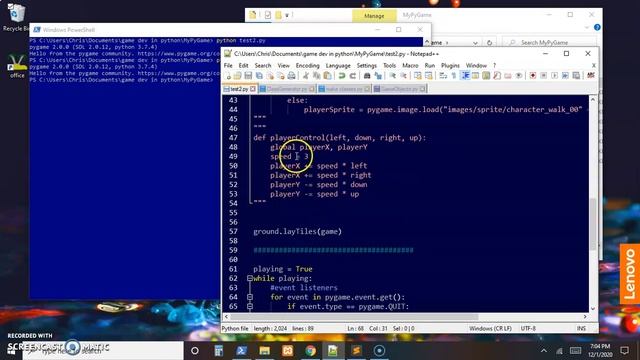The height and width of the screenshot is (360, 640).
Task: Collapse the fold marker on line 64
Action: 250,297
